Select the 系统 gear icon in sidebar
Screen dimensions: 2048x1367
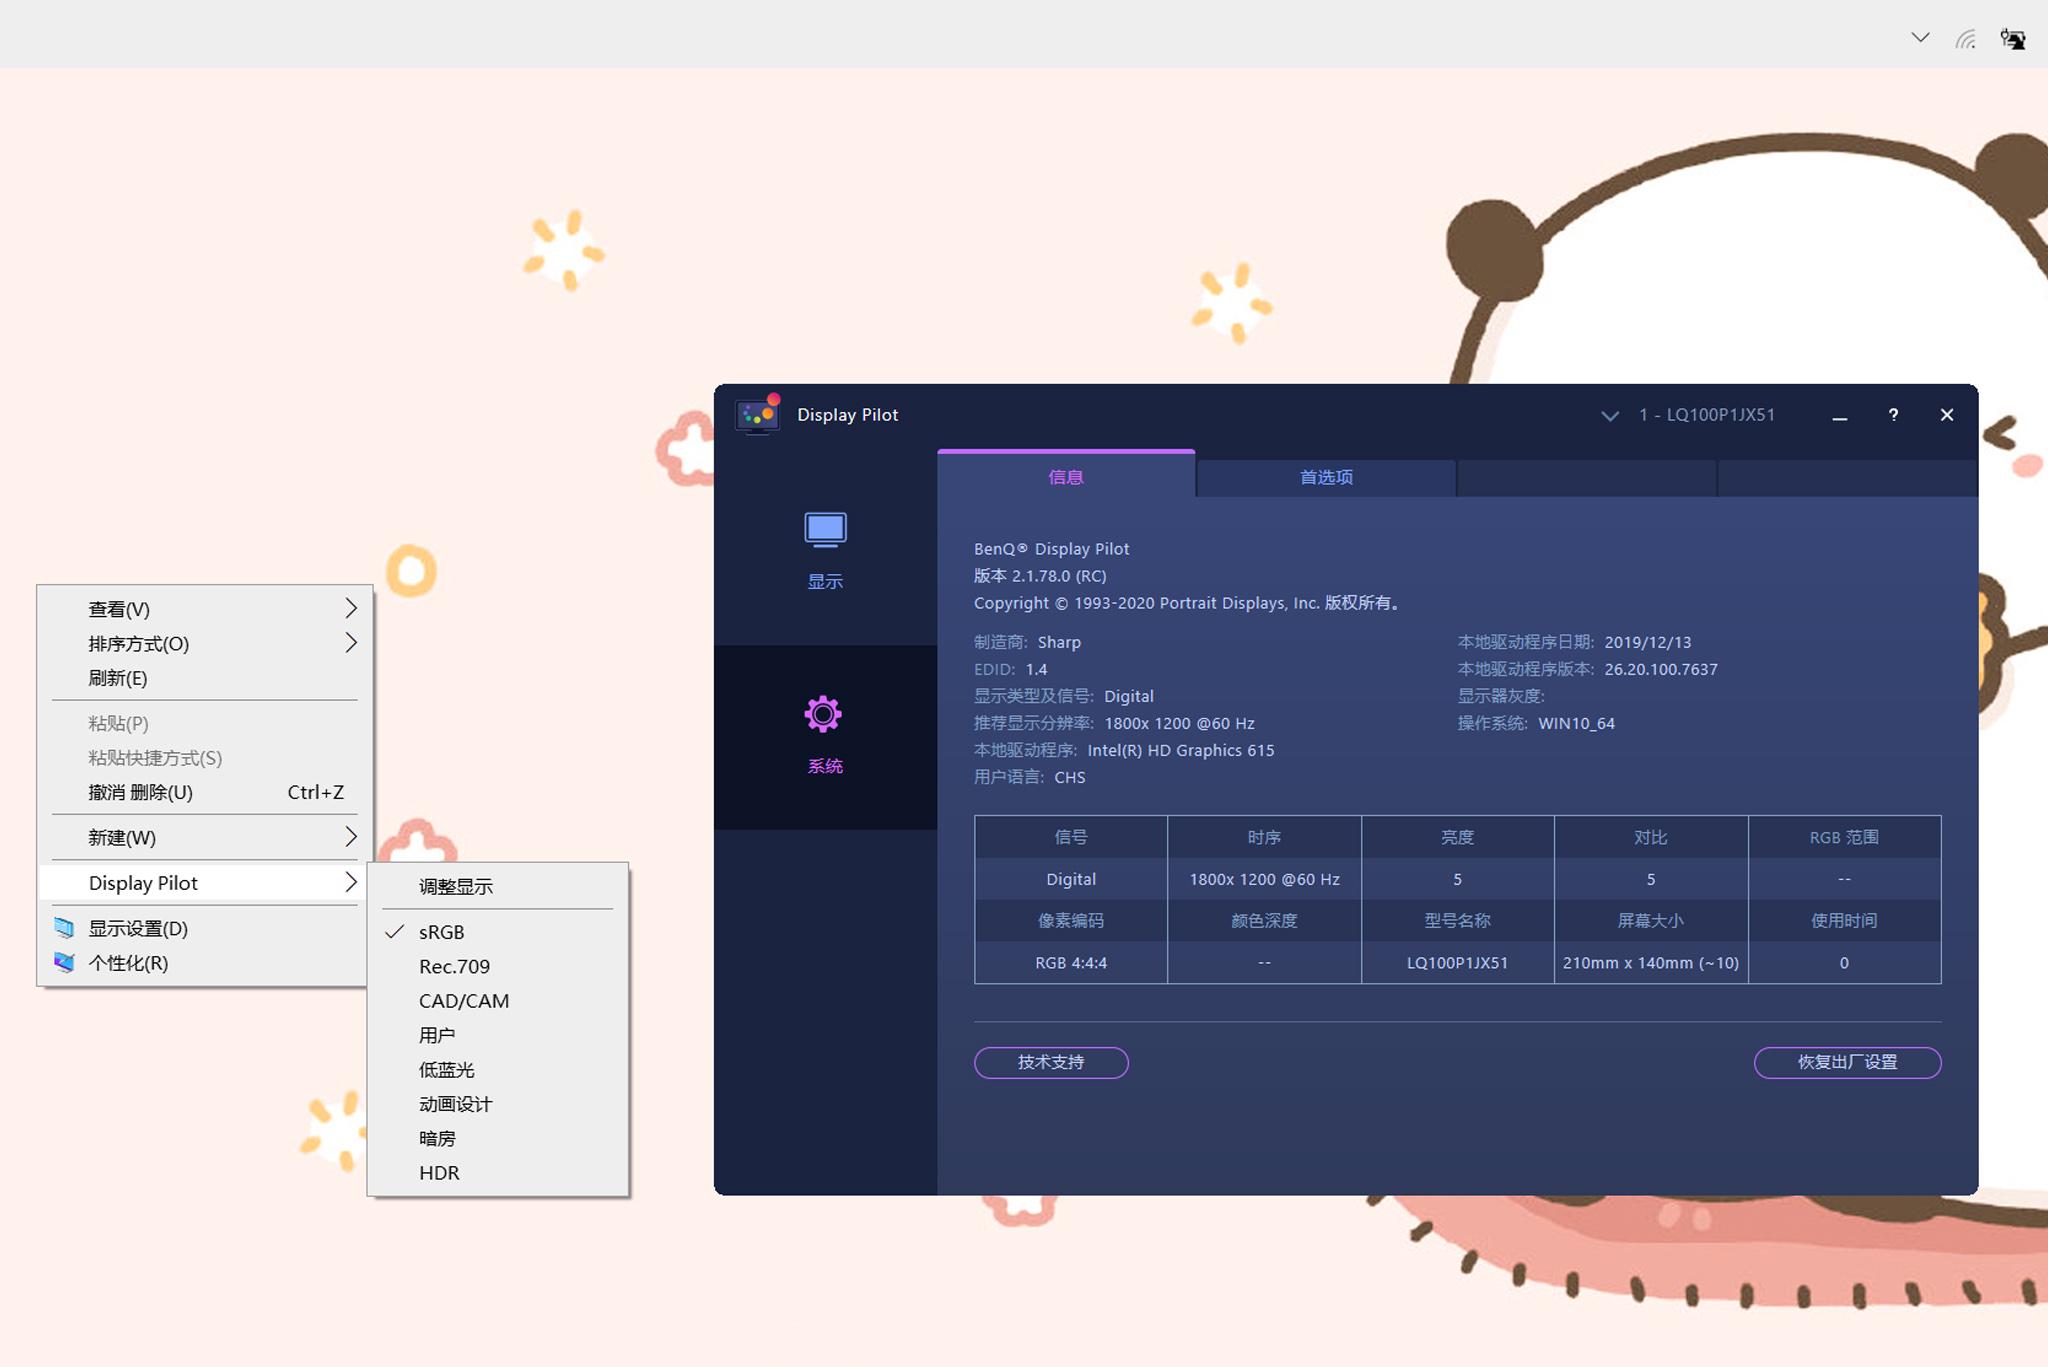pos(823,713)
